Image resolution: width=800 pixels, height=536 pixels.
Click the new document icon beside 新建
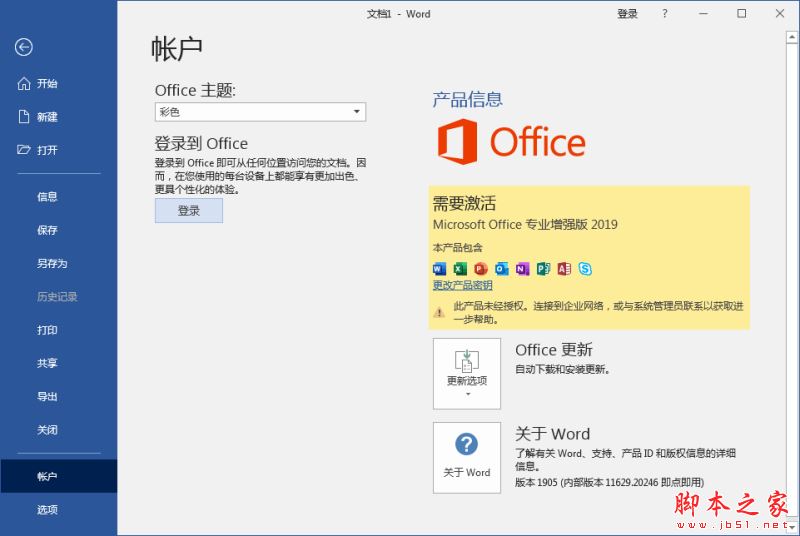click(24, 117)
